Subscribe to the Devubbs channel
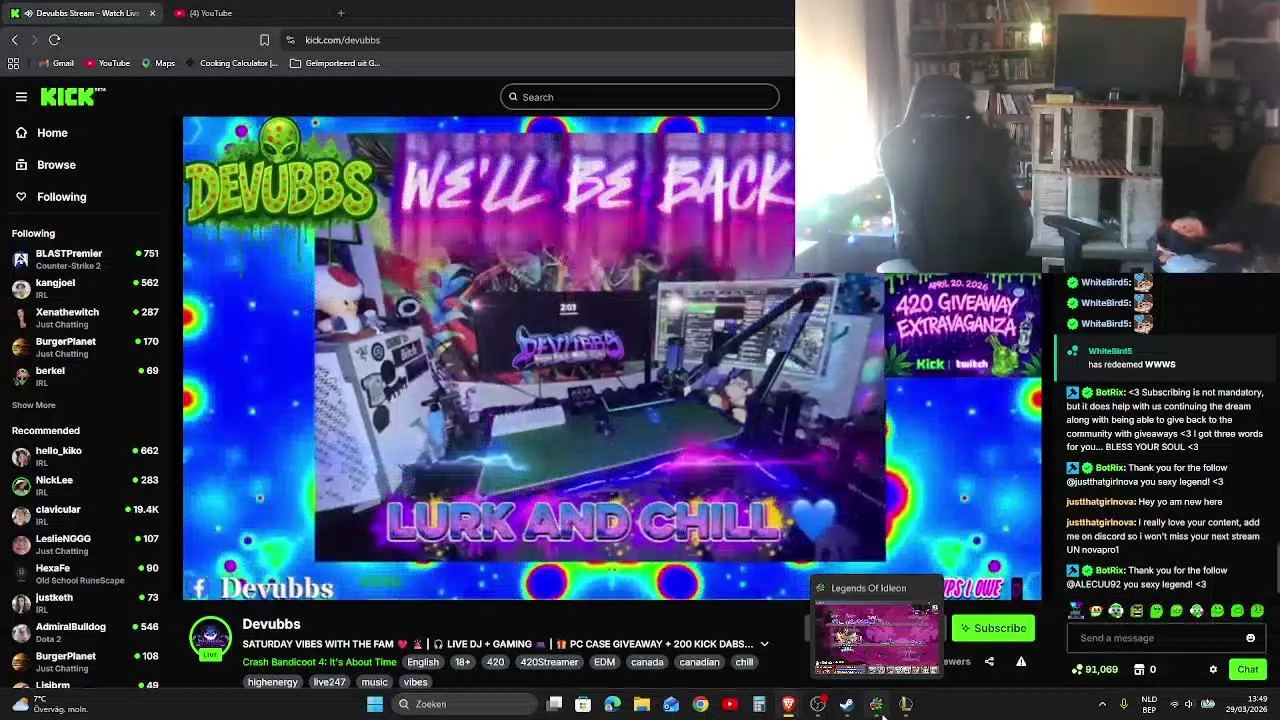The height and width of the screenshot is (720, 1280). (x=993, y=628)
